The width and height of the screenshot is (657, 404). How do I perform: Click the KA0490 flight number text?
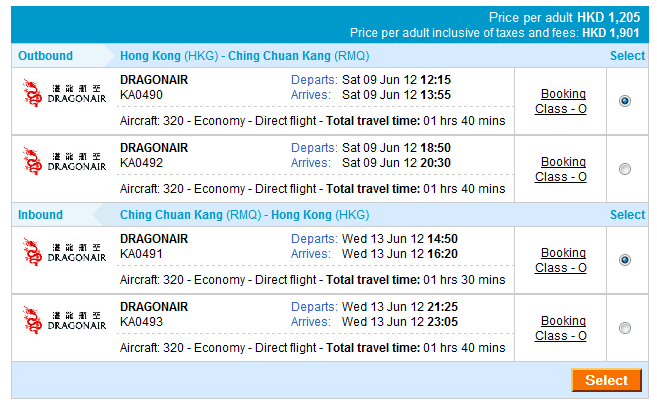click(x=141, y=95)
